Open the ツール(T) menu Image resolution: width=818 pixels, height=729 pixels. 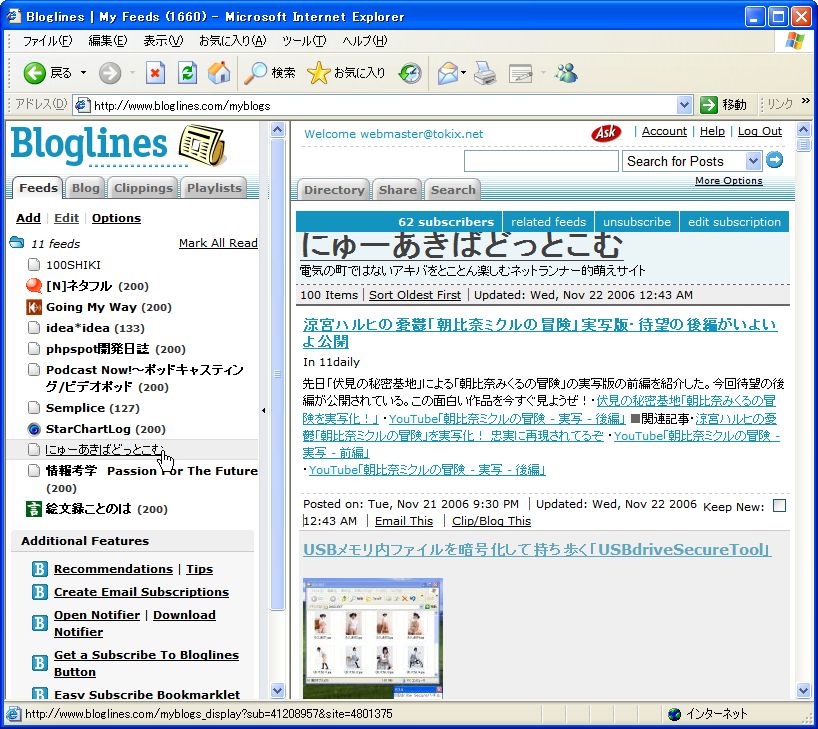click(x=304, y=41)
